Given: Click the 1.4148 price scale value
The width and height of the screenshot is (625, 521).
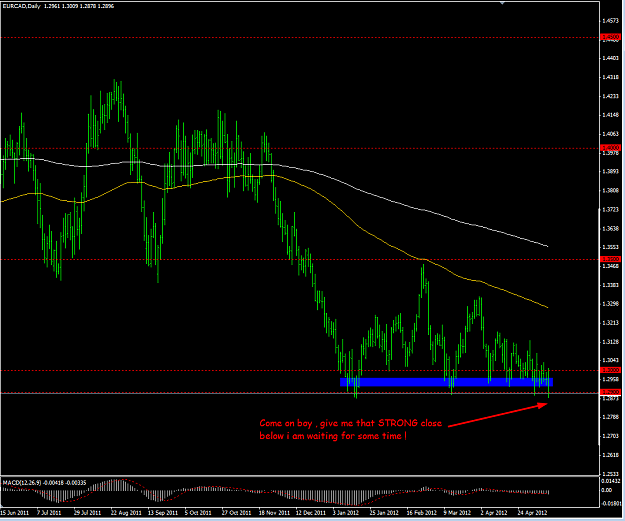Looking at the screenshot, I should click(x=611, y=115).
